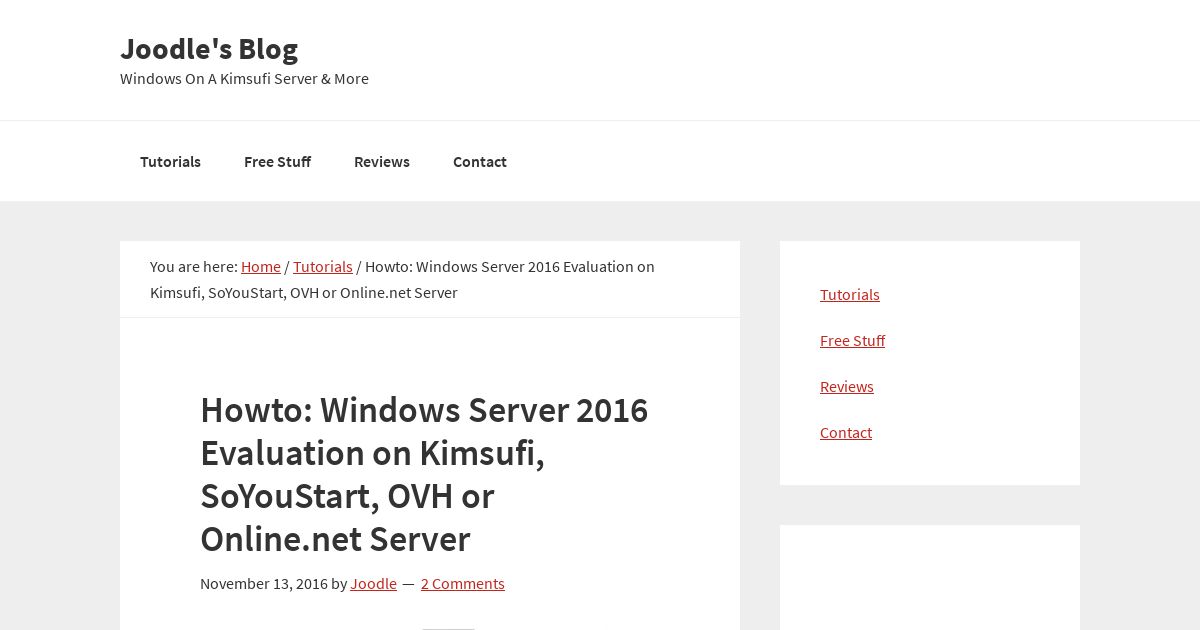1200x630 pixels.
Task: Open Contact in the top navigation
Action: point(480,161)
